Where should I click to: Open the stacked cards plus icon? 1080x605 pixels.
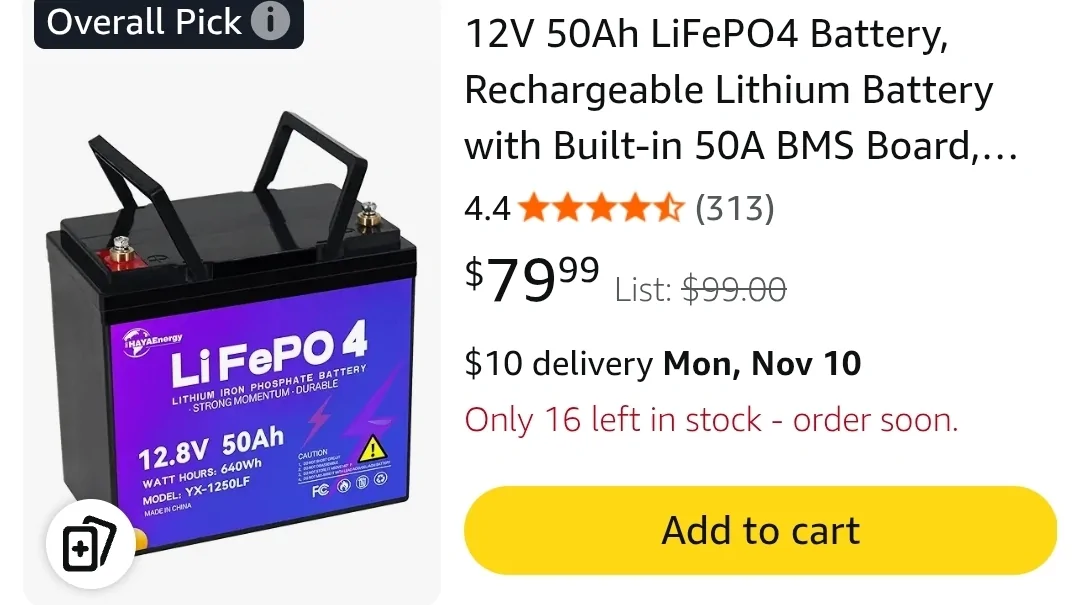point(90,544)
